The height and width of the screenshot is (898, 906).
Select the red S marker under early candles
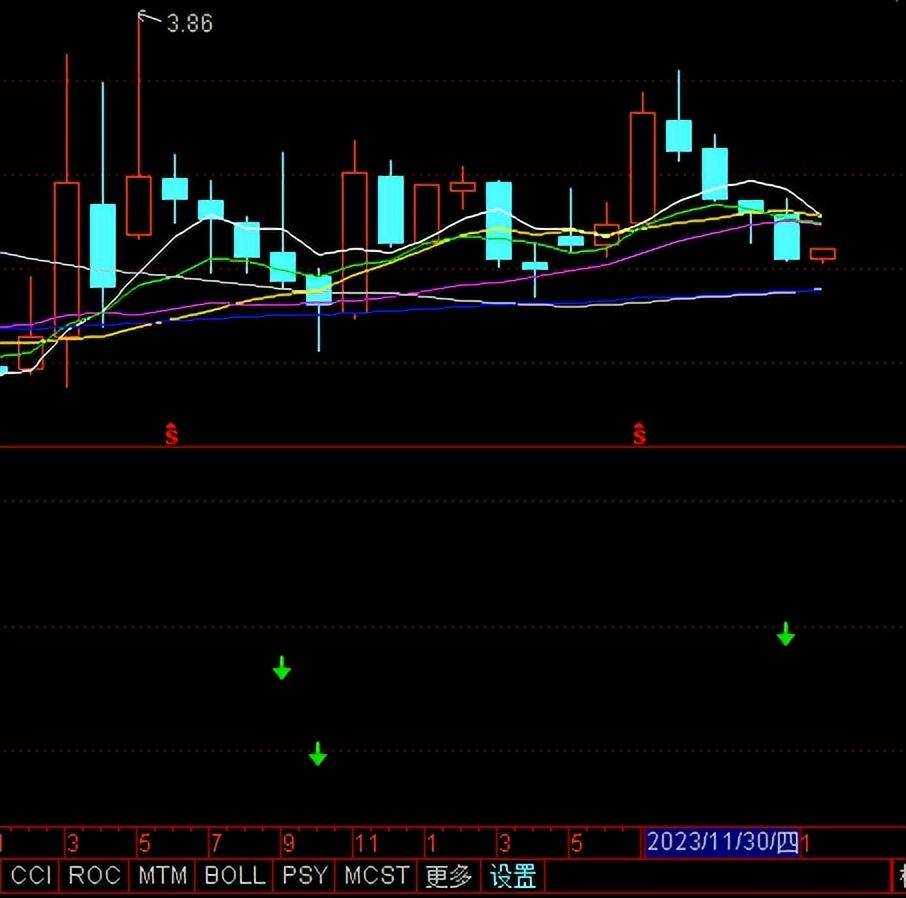pyautogui.click(x=172, y=433)
